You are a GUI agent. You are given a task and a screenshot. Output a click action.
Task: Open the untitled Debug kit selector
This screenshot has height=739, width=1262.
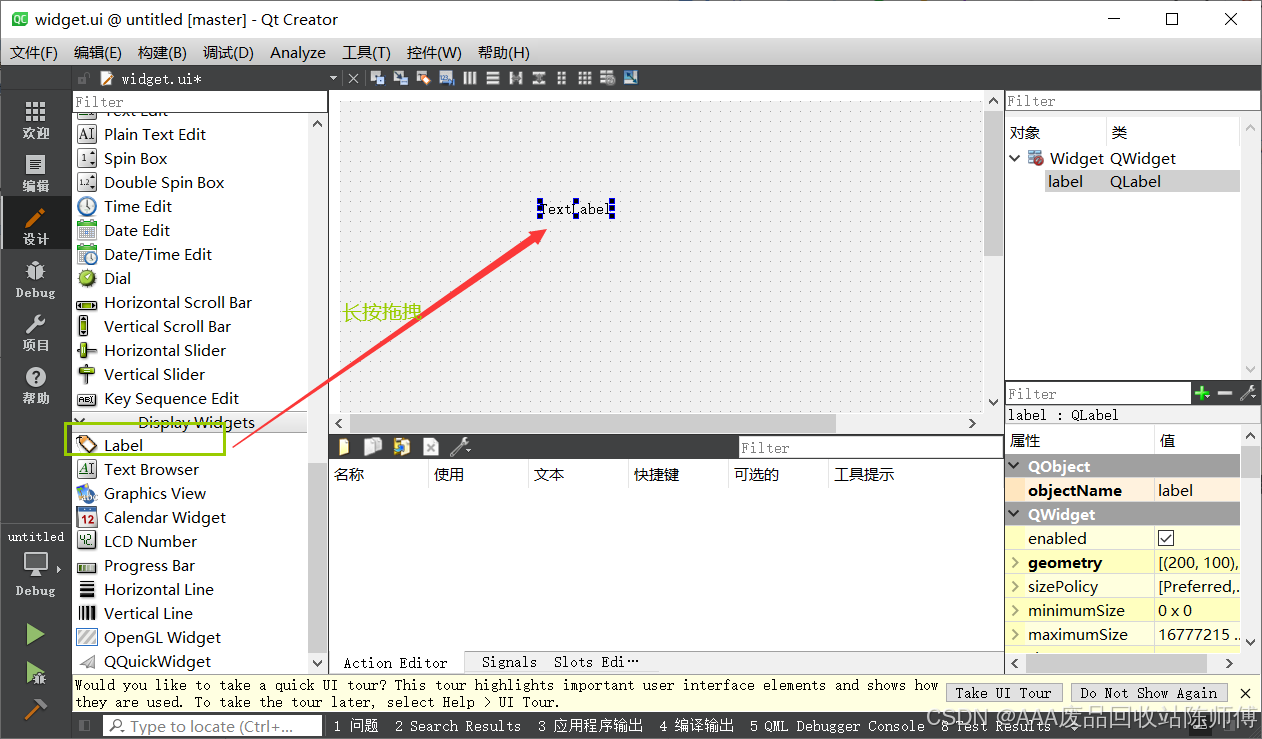(36, 564)
